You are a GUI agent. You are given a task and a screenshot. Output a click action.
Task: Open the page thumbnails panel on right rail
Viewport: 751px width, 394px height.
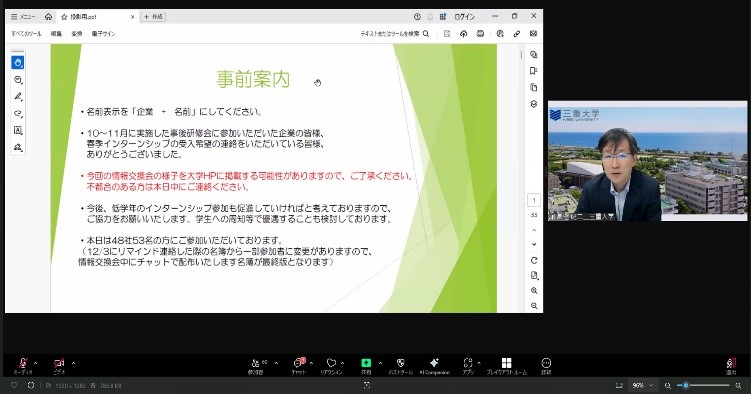(534, 87)
